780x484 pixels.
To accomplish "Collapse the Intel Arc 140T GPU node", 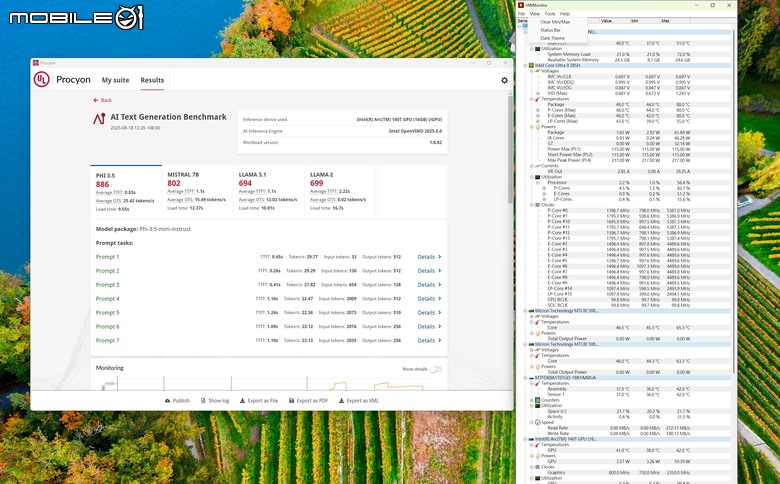I will click(525, 439).
